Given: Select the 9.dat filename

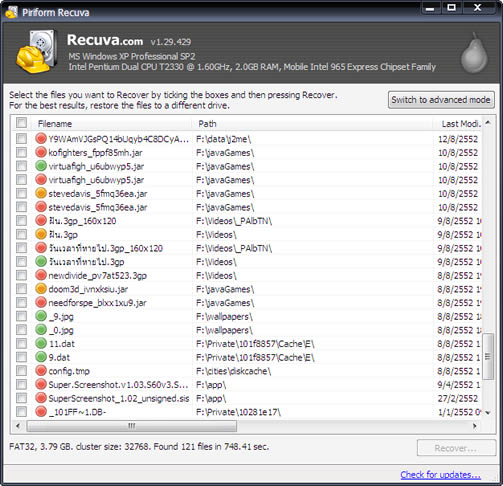Looking at the screenshot, I should [x=59, y=357].
